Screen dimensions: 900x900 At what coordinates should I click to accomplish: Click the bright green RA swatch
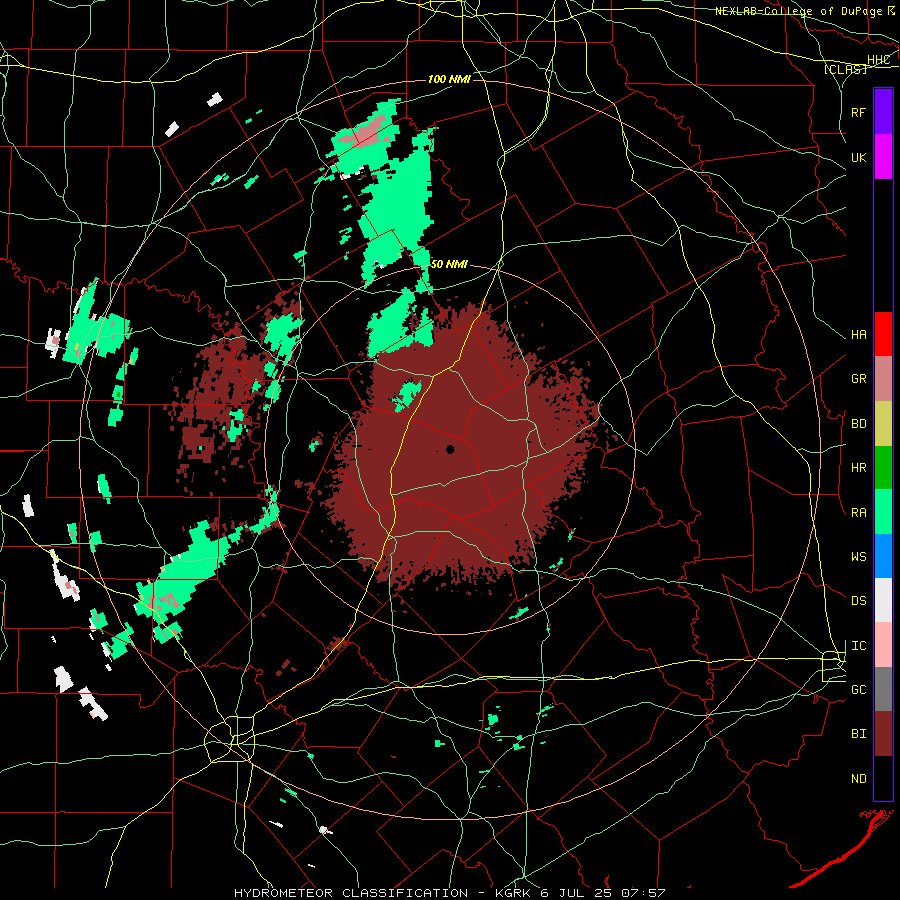[x=883, y=512]
